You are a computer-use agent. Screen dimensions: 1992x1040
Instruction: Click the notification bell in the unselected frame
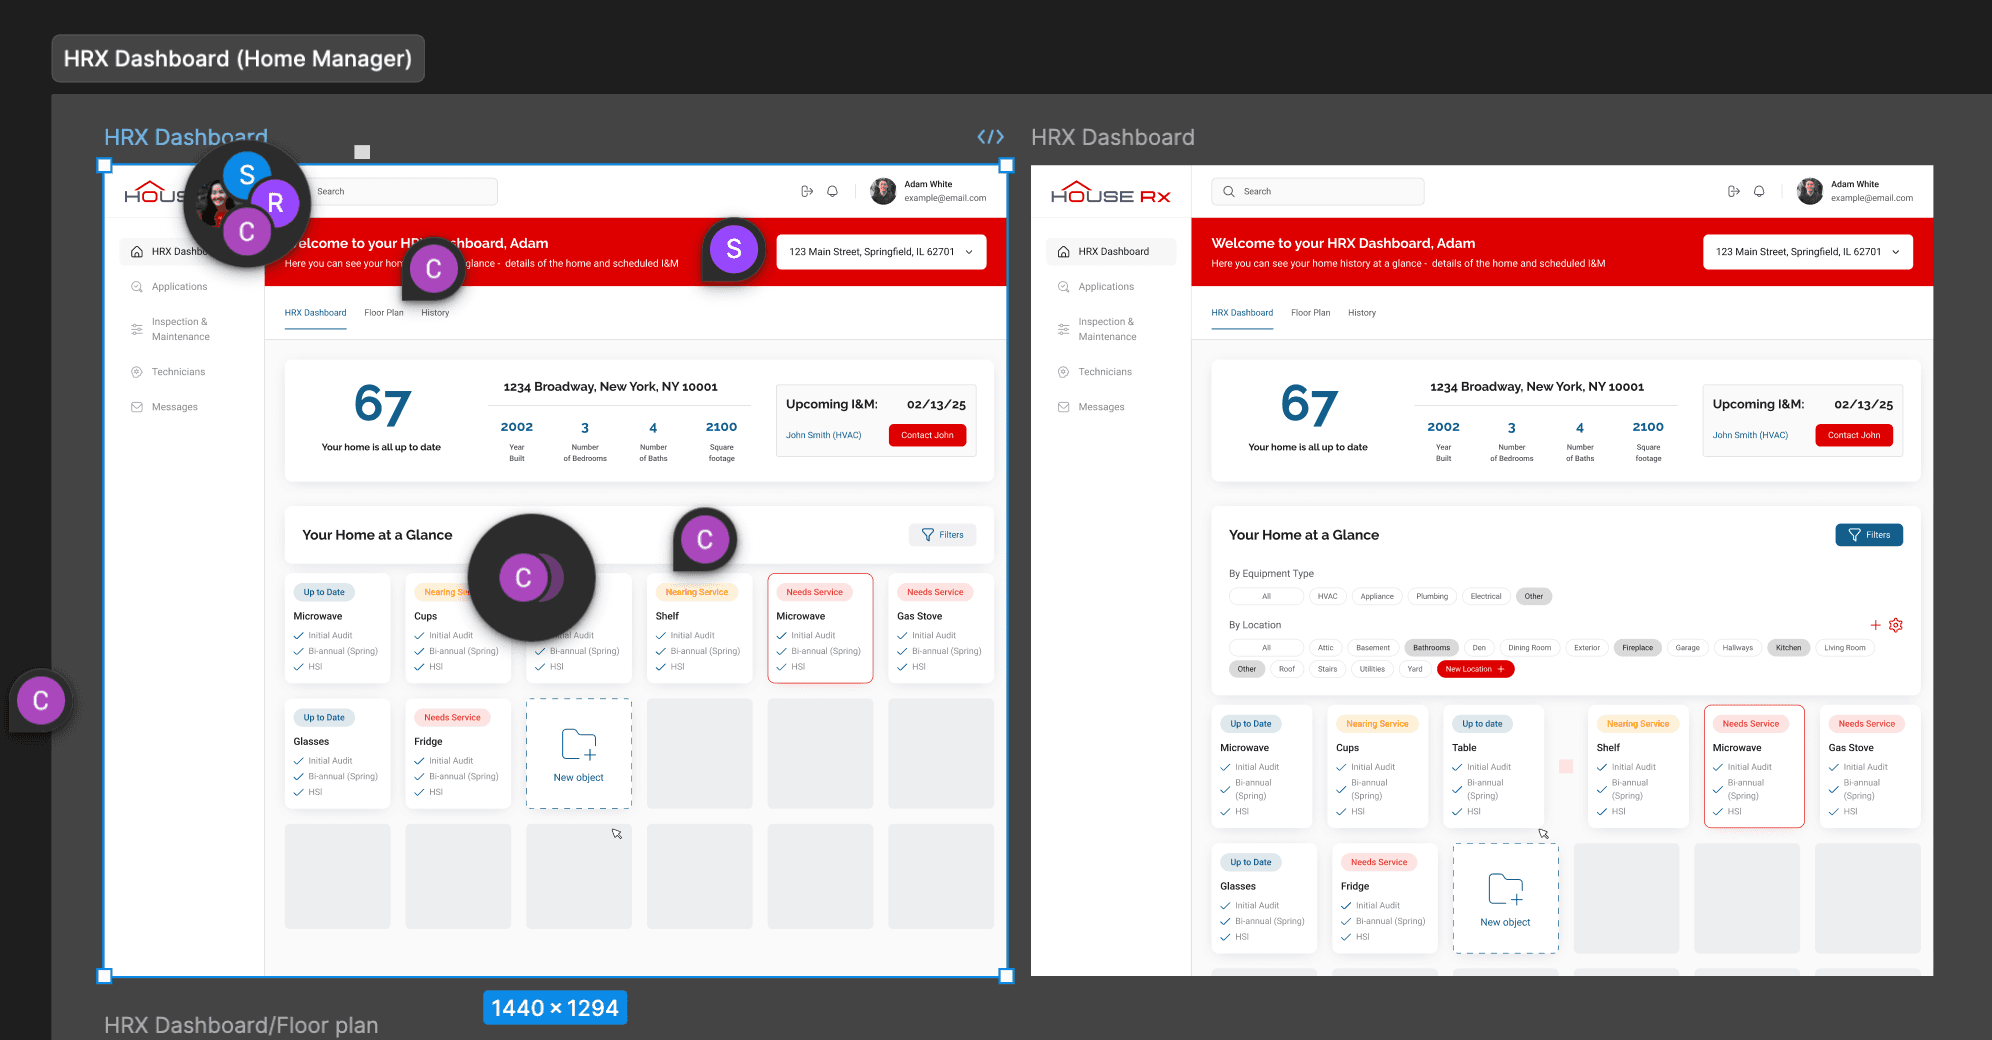tap(1759, 191)
